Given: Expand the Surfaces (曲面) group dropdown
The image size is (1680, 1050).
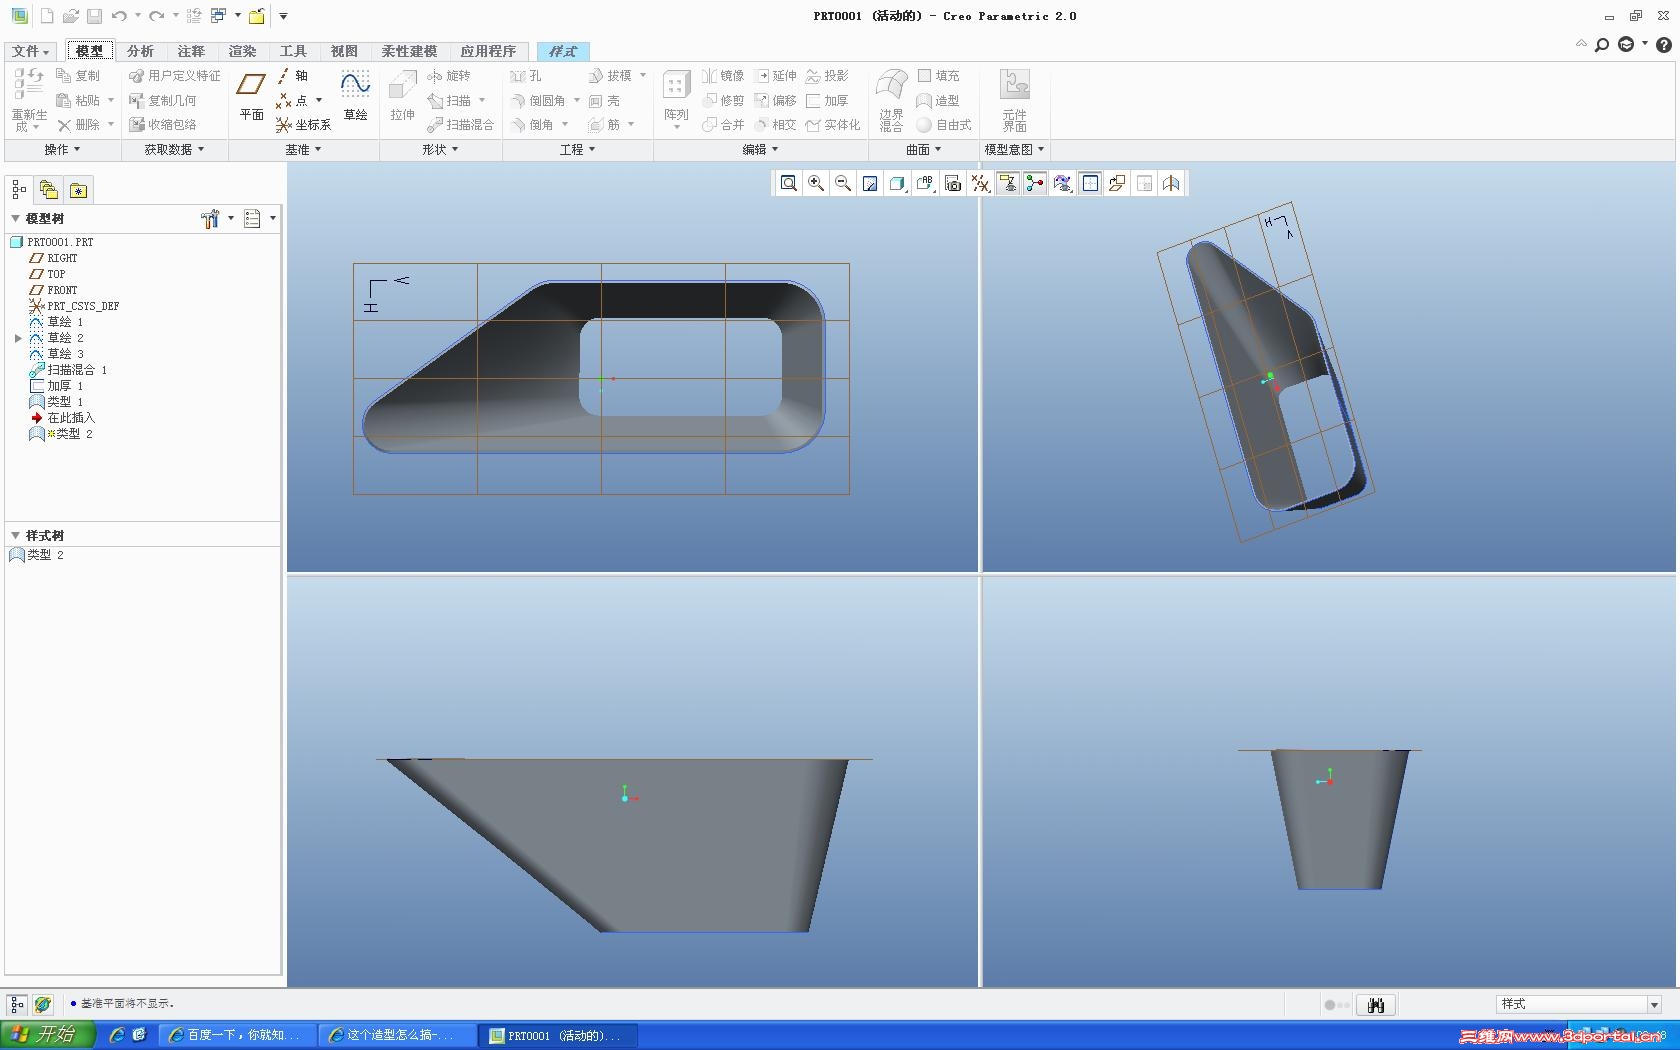Looking at the screenshot, I should tap(923, 149).
